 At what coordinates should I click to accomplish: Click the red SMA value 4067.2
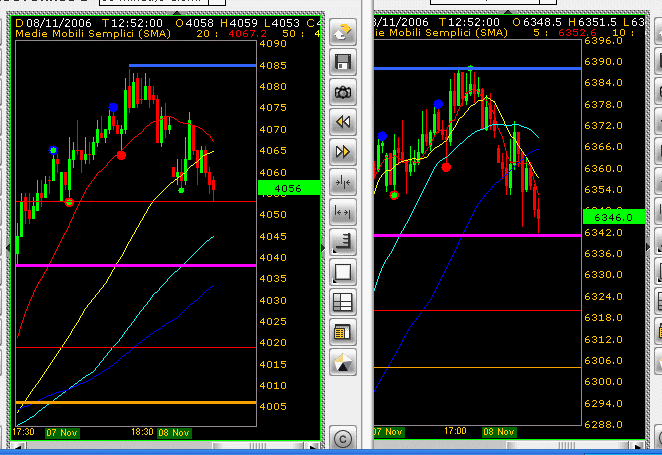pos(247,33)
